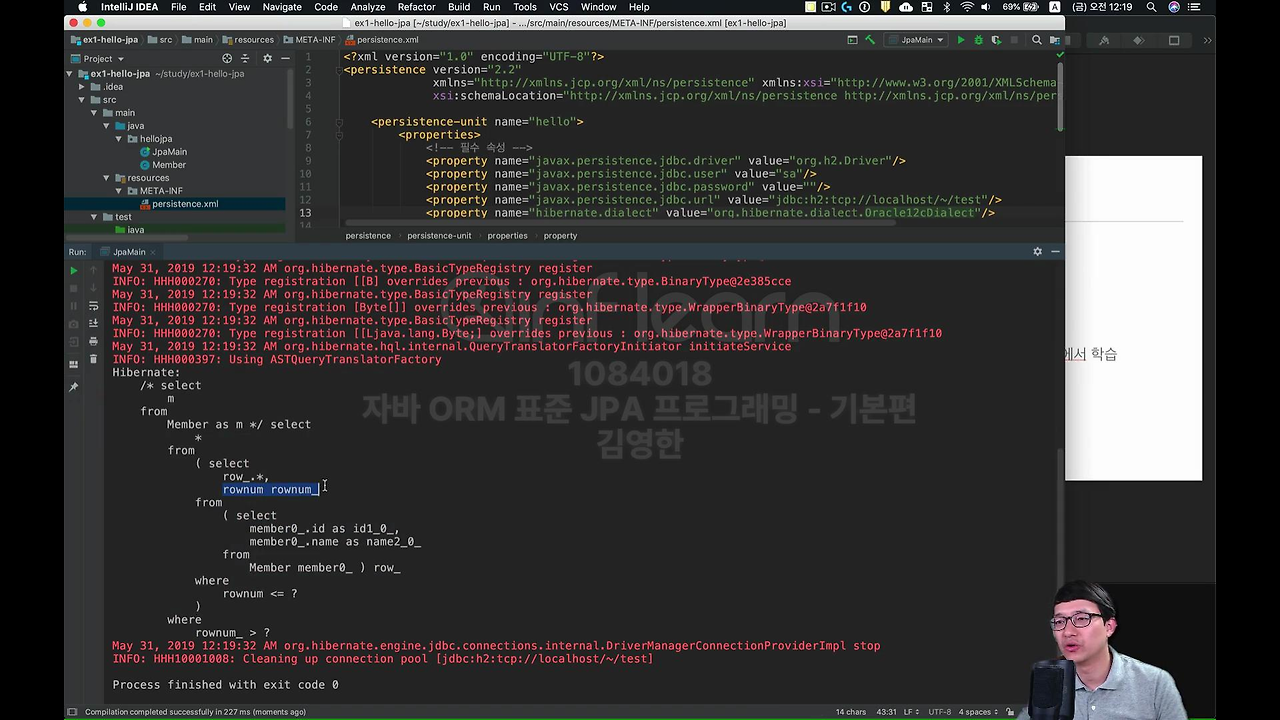The image size is (1280, 720).
Task: Hide the Run tool window
Action: tap(1055, 252)
